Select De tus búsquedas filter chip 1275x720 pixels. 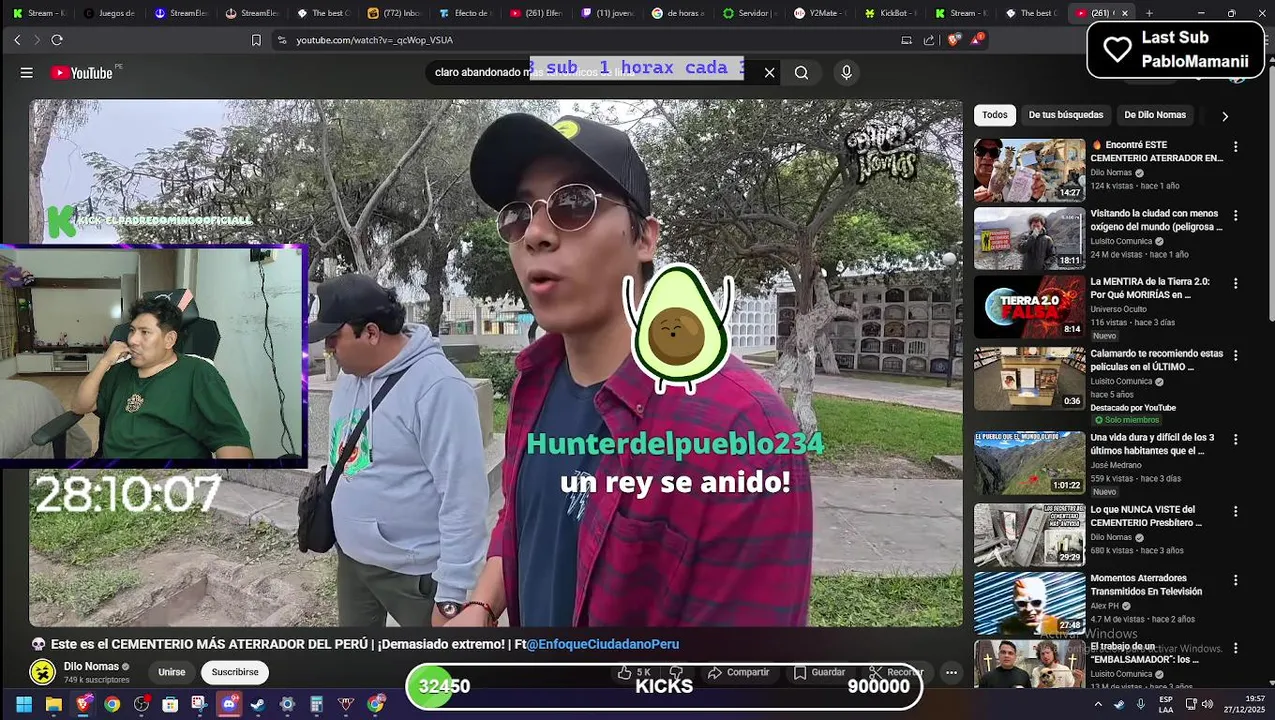click(1065, 115)
